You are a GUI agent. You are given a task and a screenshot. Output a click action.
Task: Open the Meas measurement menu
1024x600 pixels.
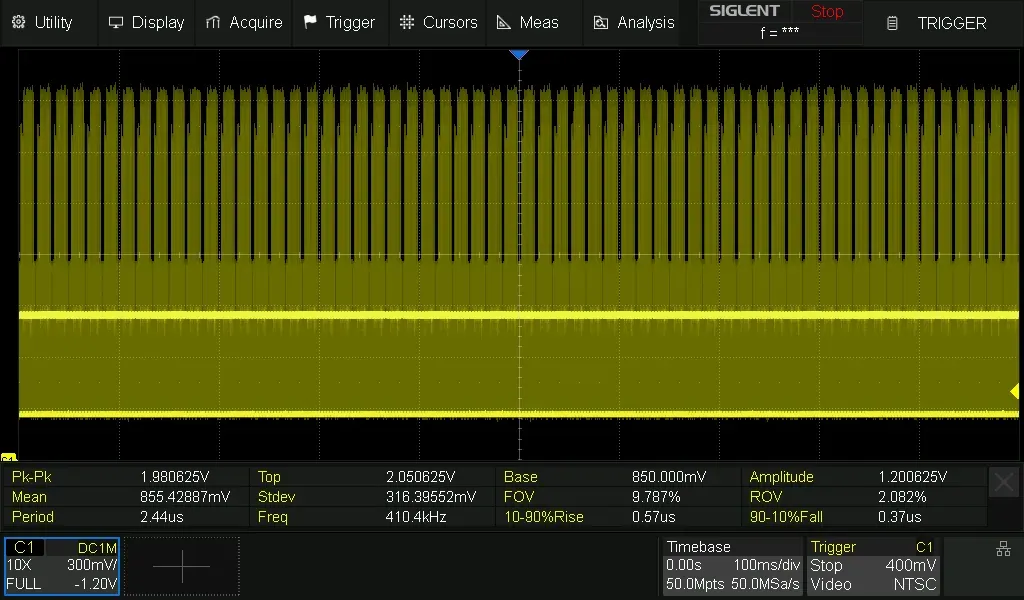tap(528, 22)
